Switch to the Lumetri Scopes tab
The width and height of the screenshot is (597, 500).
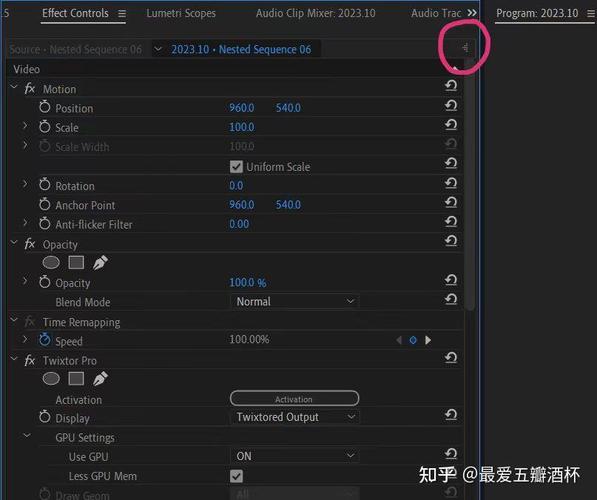pyautogui.click(x=181, y=13)
